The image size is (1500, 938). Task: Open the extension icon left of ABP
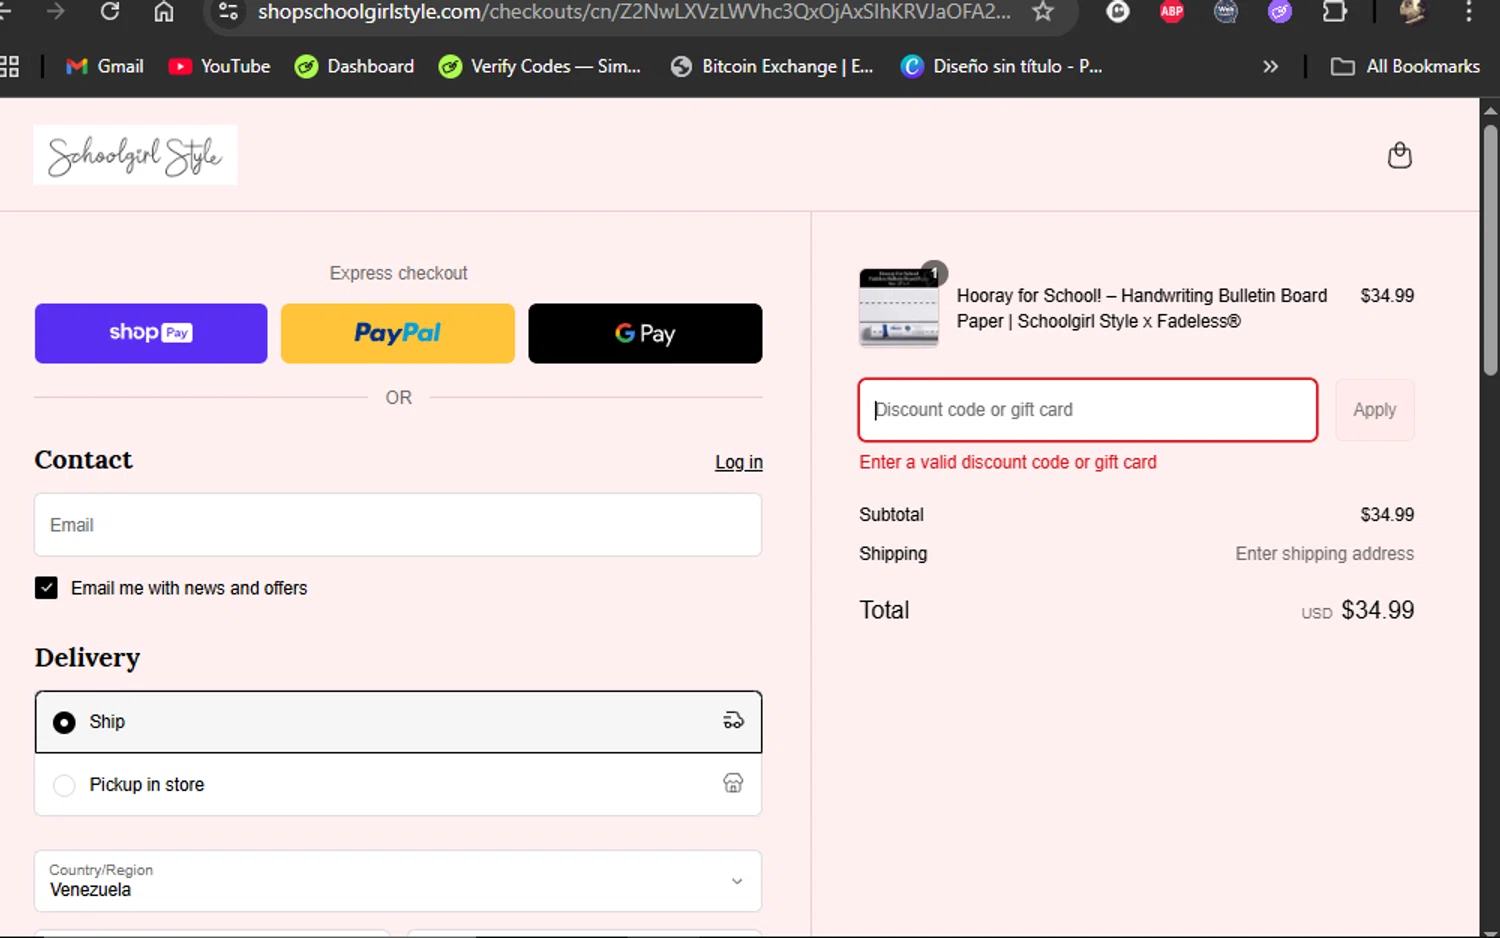coord(1118,12)
